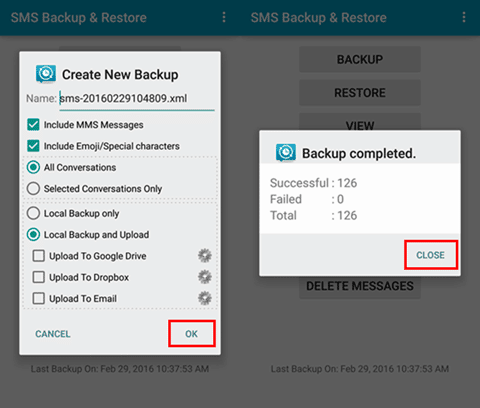Click app icon in Create New Backup dialog
480x408 pixels.
pyautogui.click(x=46, y=74)
